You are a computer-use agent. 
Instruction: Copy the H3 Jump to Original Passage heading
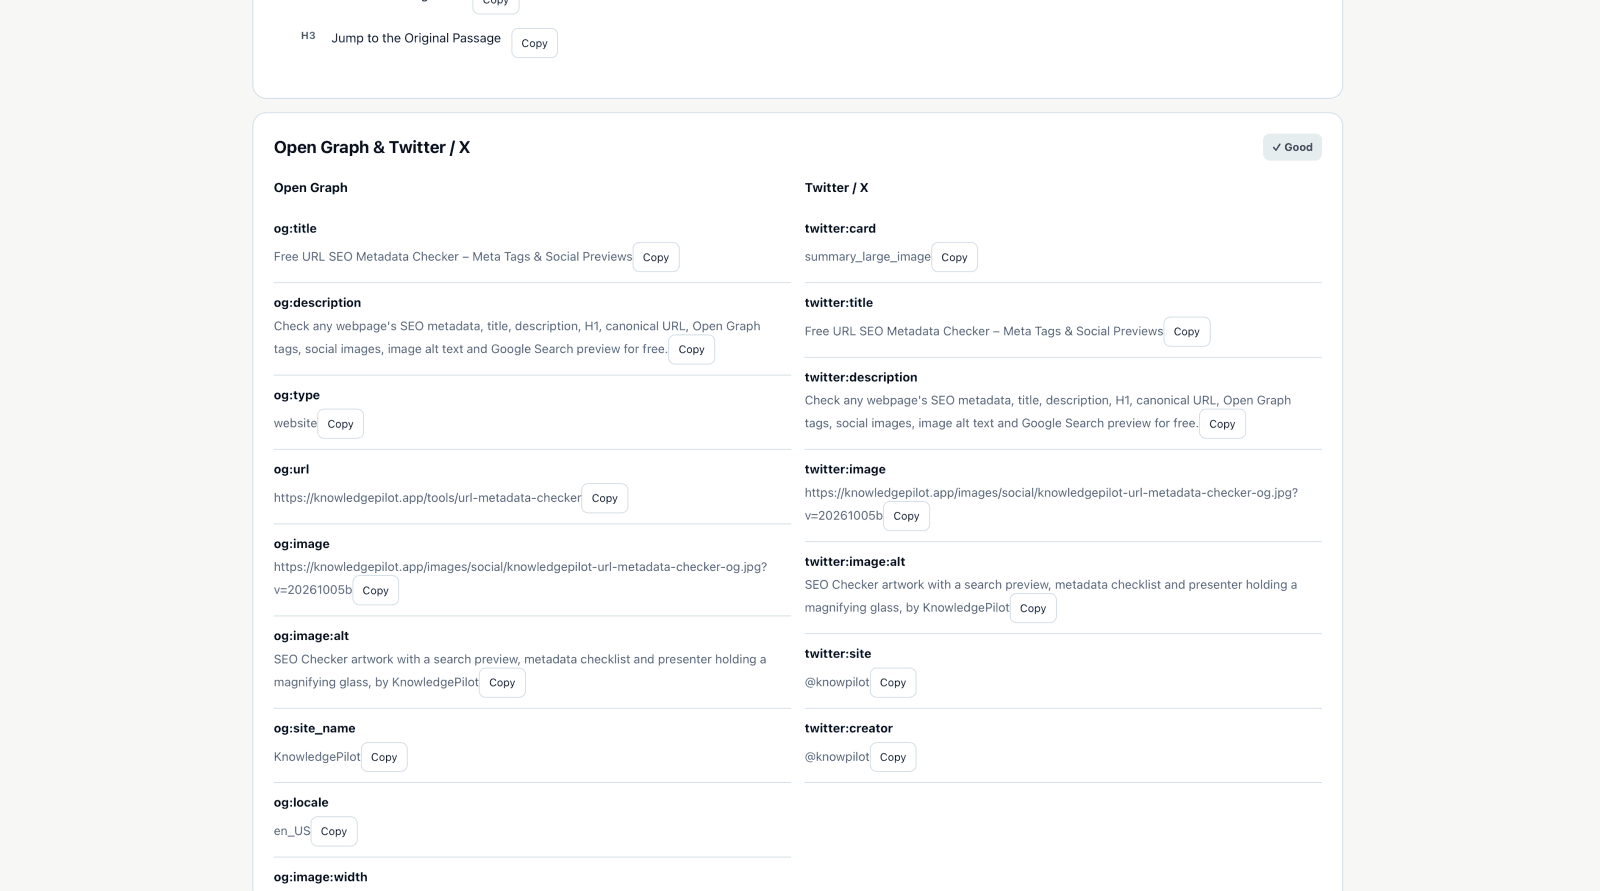pyautogui.click(x=534, y=43)
